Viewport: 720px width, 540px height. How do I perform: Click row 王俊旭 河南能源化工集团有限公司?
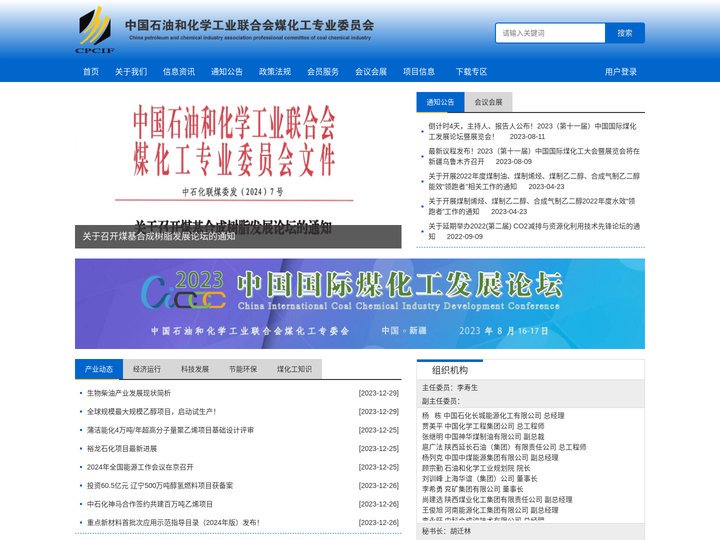490,510
